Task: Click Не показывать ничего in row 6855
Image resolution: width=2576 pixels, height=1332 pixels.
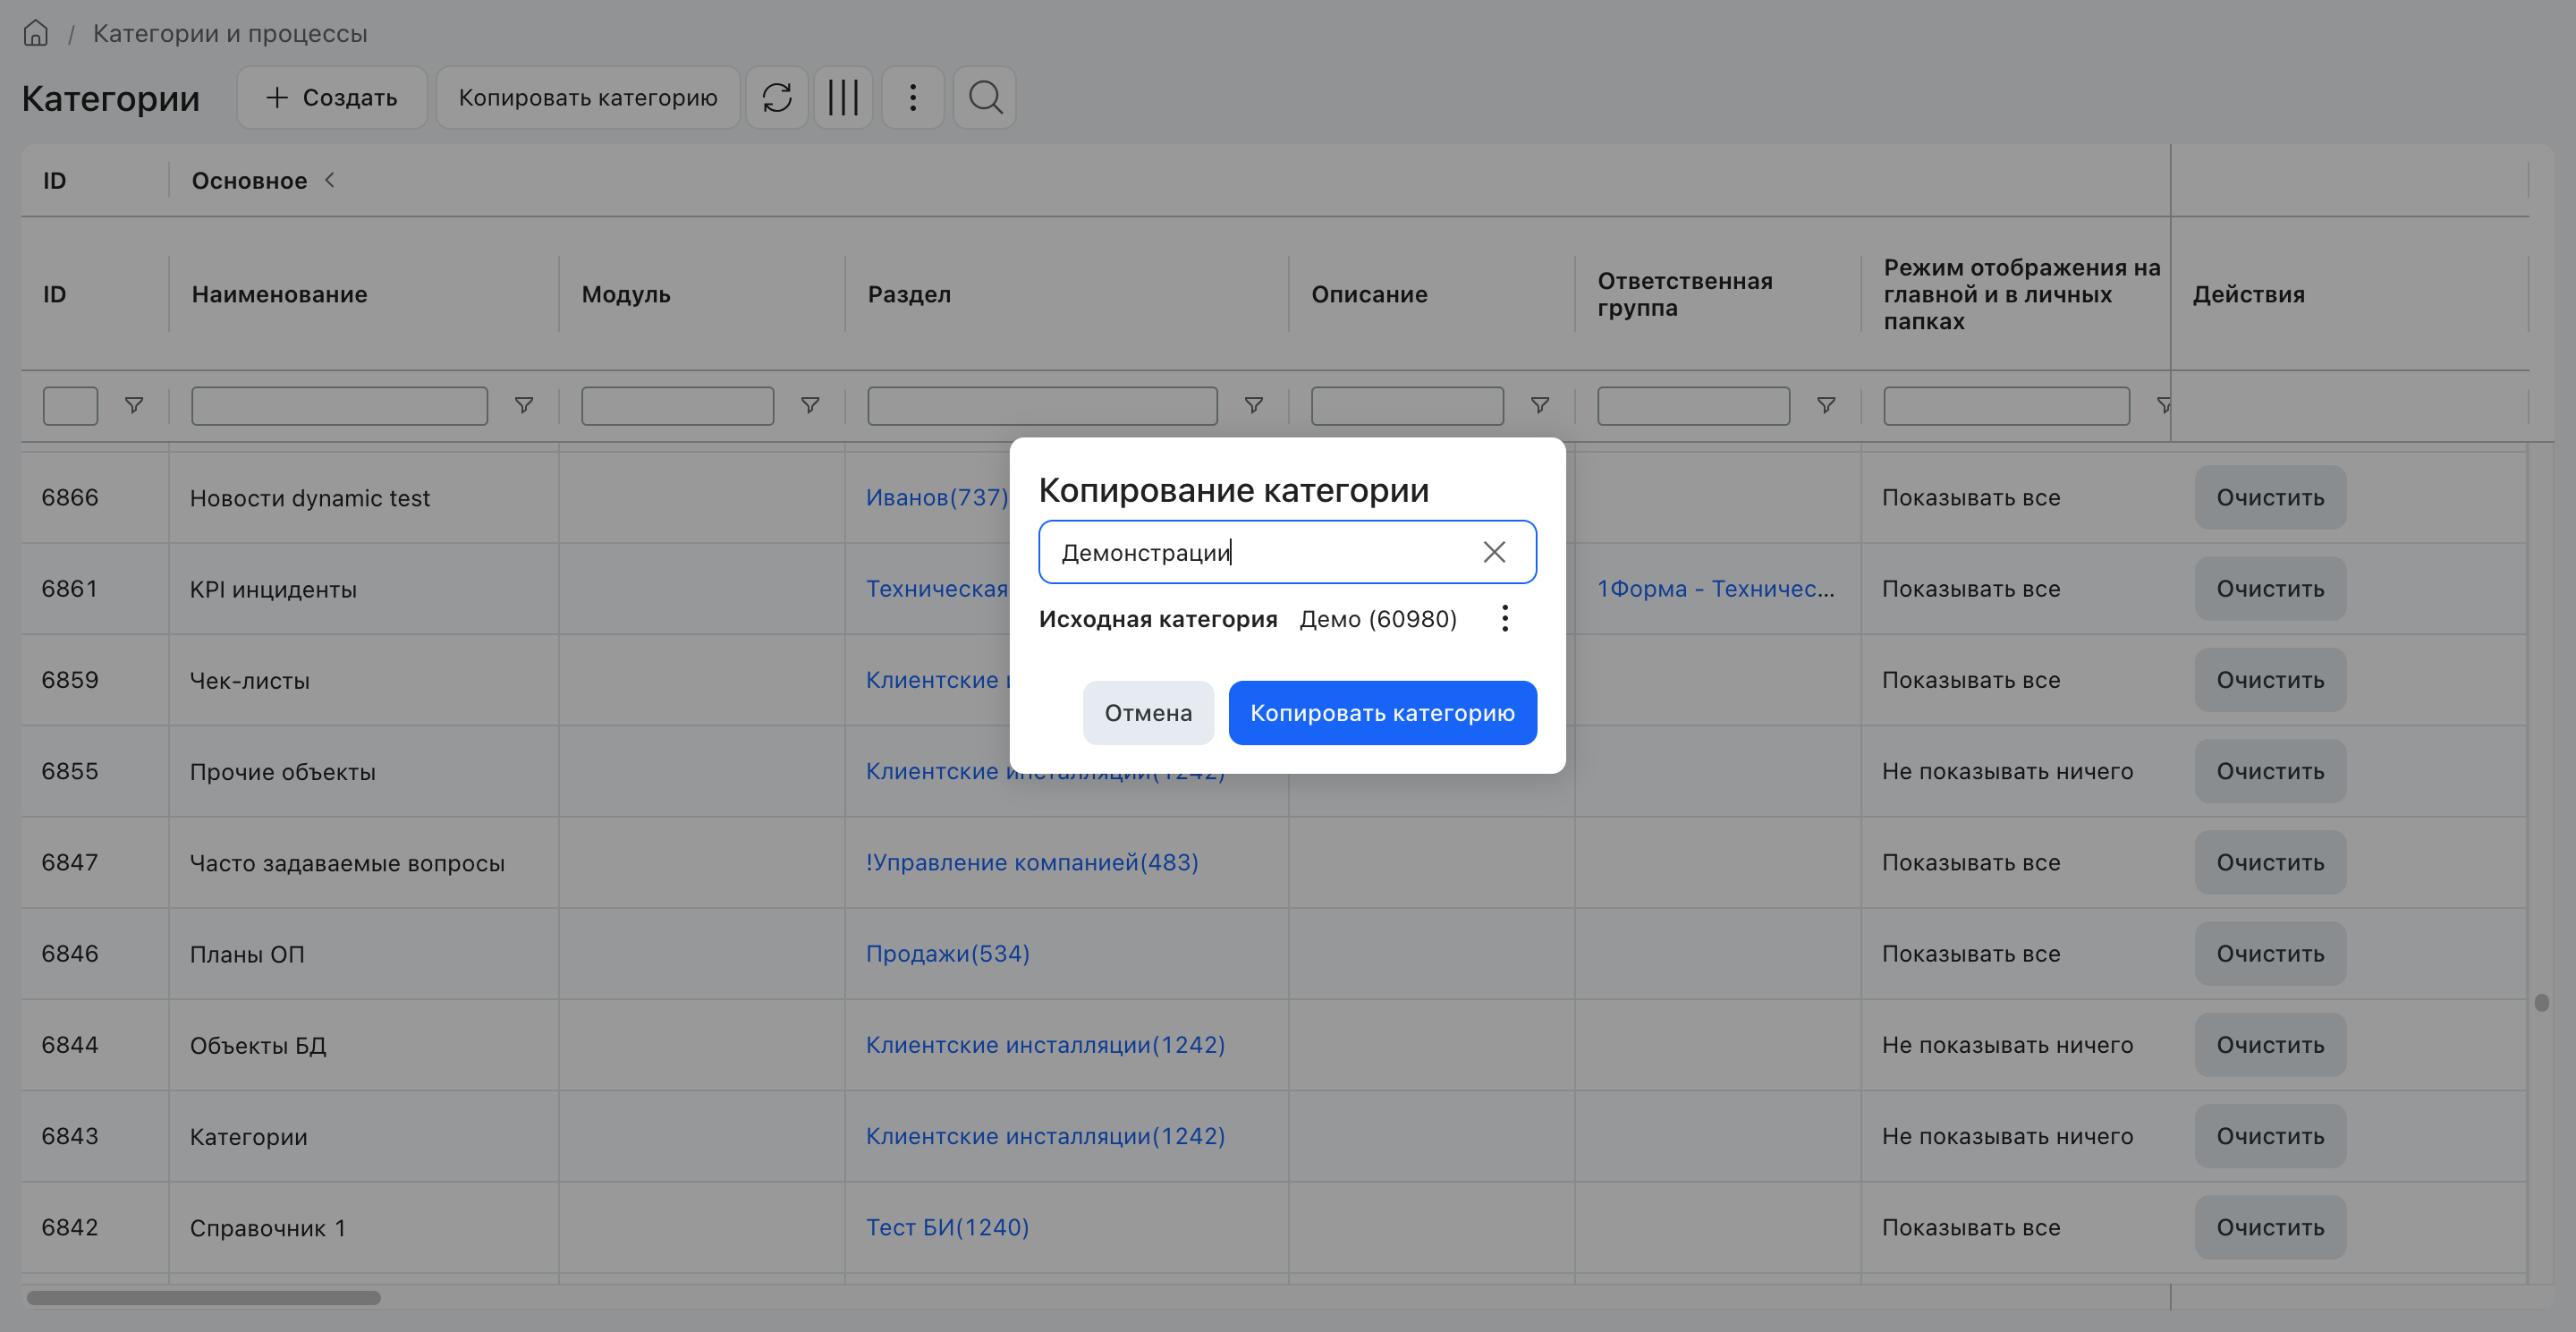Action: click(2007, 771)
